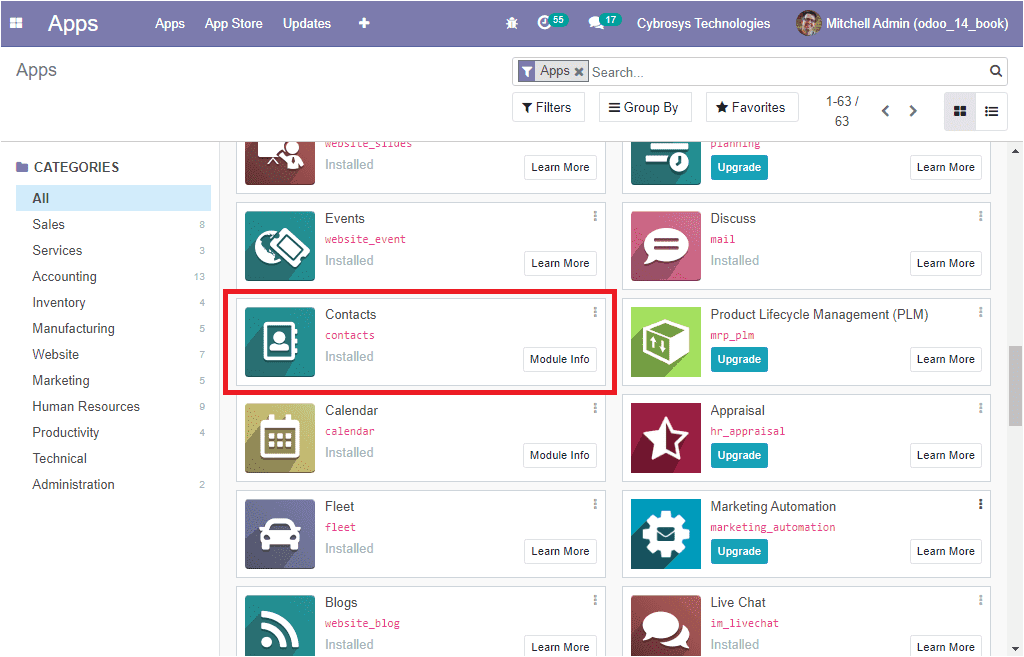1024x657 pixels.
Task: Click the Calendar app icon
Action: coord(280,438)
